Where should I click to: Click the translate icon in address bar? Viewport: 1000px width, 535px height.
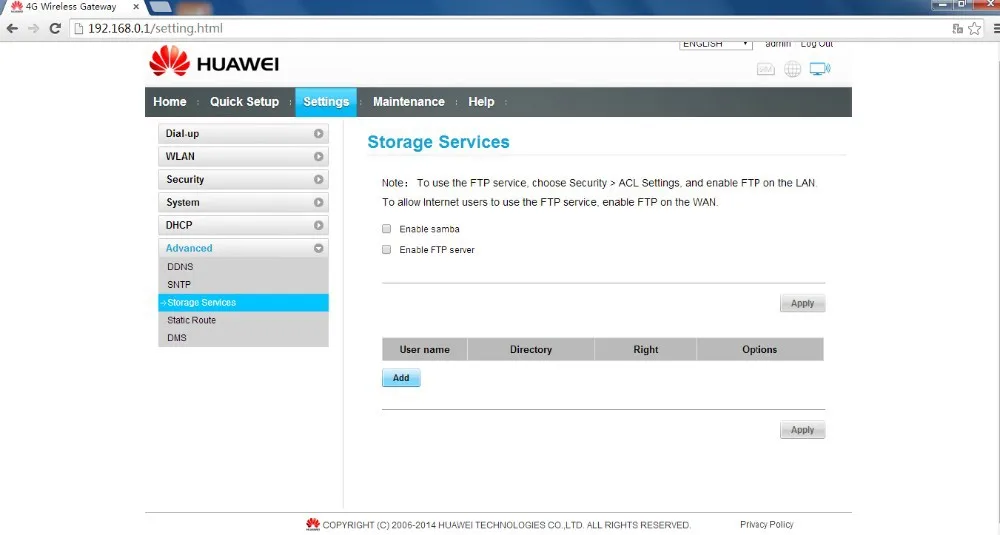957,28
